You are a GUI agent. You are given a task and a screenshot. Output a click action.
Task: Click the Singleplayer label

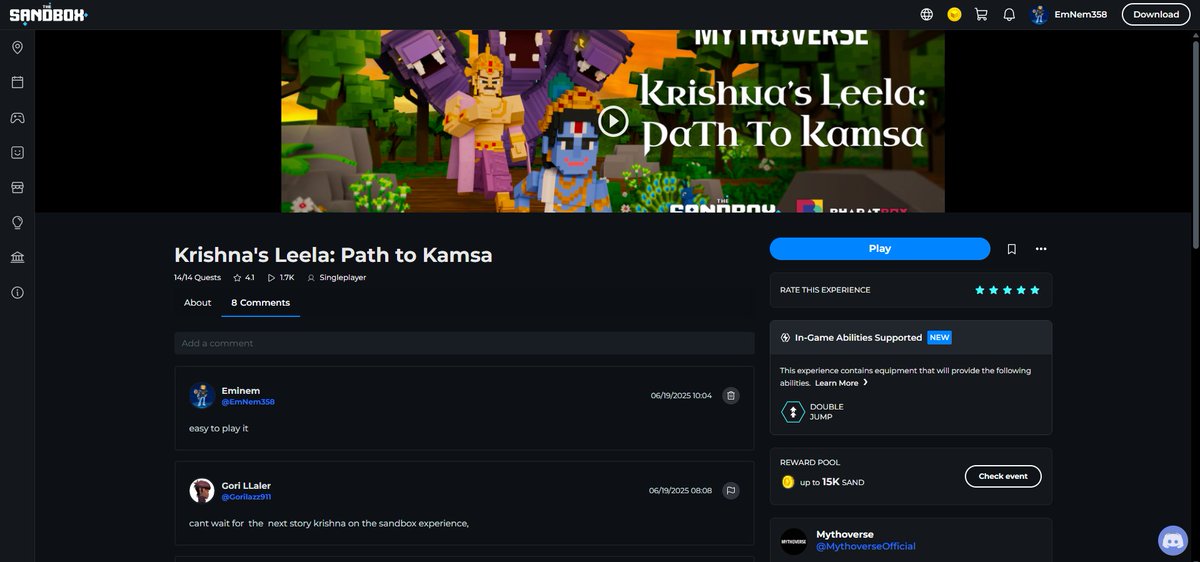337,277
